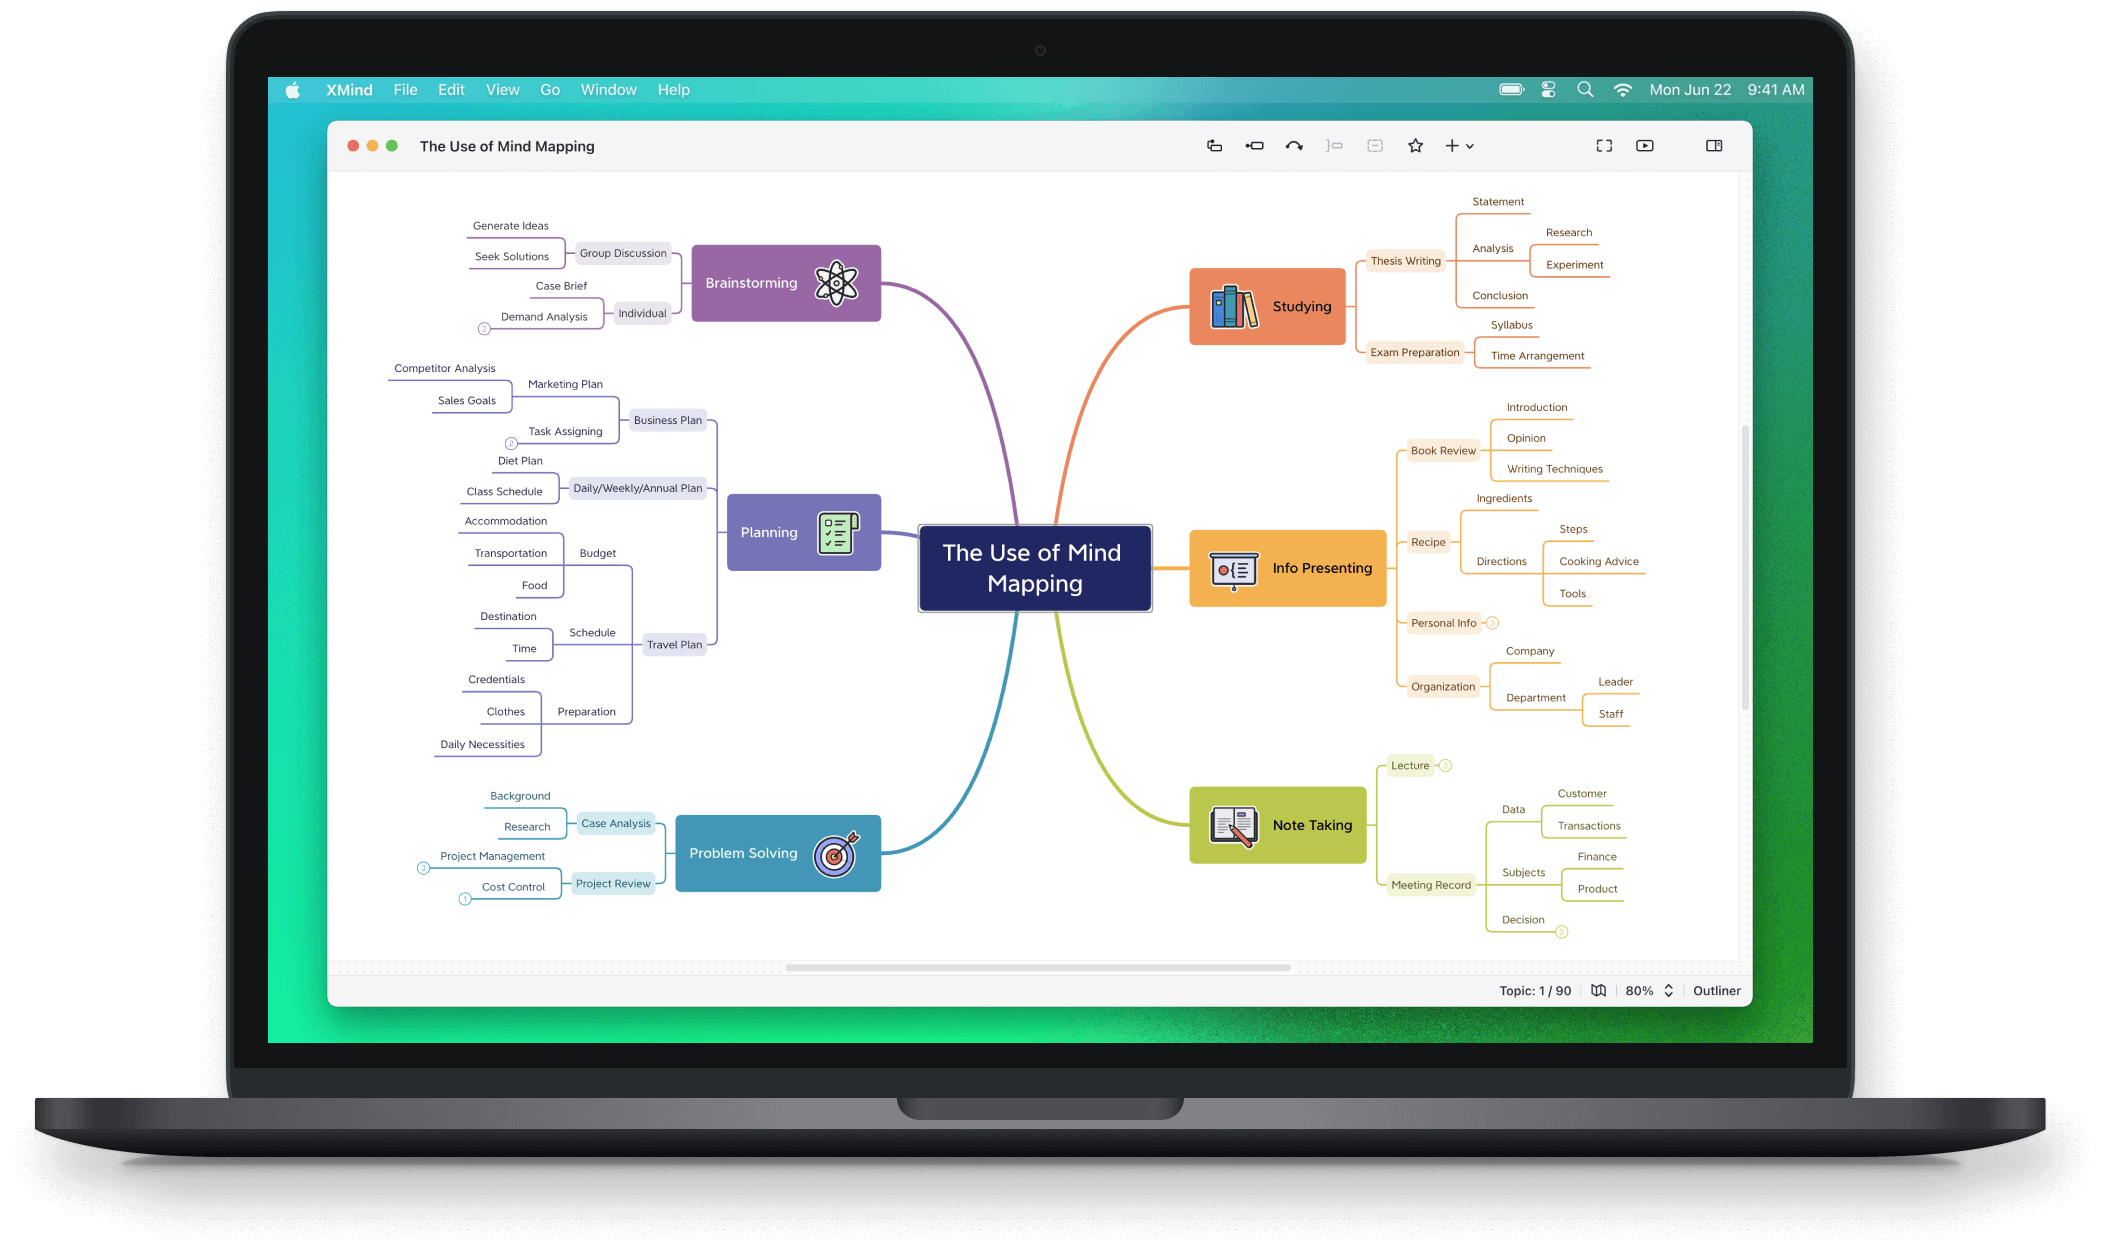Expand the Project Management subtree

[x=420, y=863]
